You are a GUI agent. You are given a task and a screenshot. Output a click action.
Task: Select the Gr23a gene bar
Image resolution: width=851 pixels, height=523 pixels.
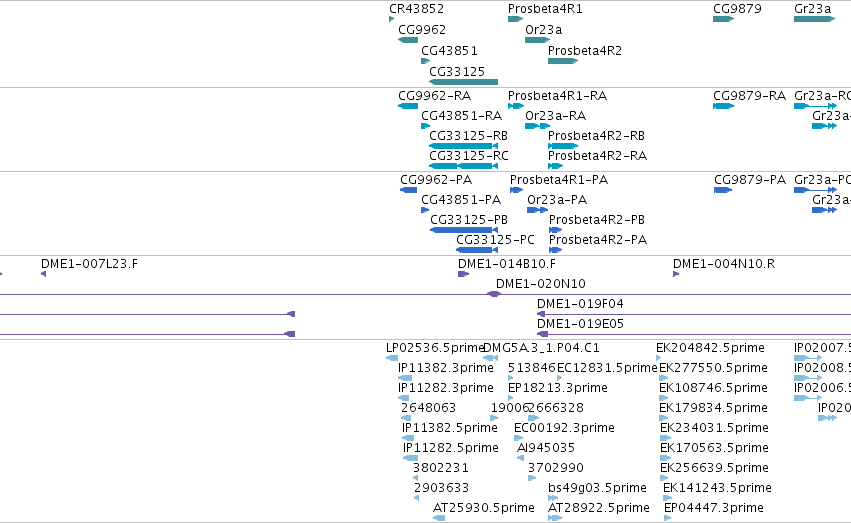point(815,20)
